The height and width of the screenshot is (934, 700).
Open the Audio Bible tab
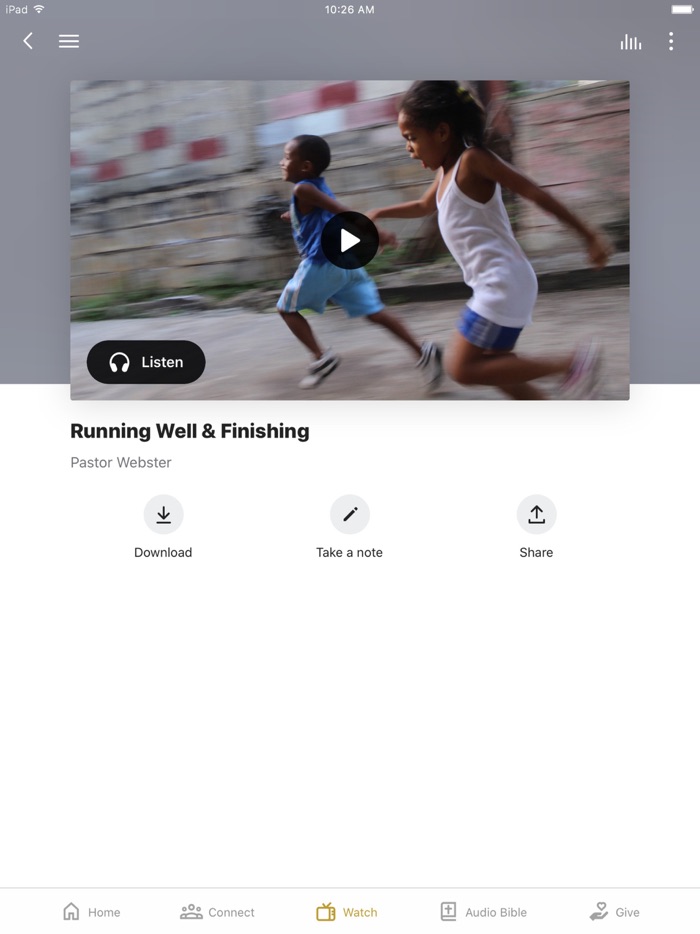pos(484,912)
